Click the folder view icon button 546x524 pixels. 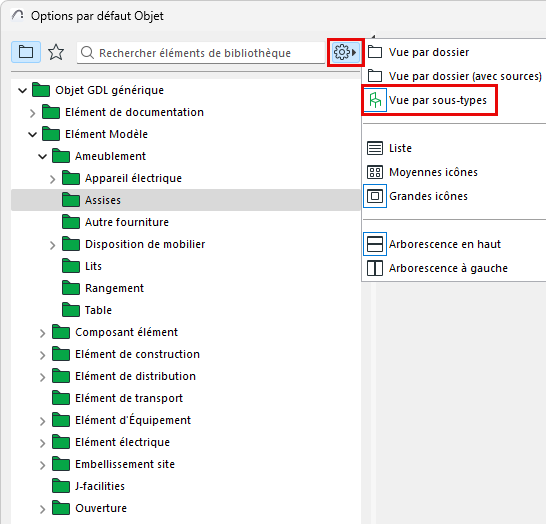(26, 52)
